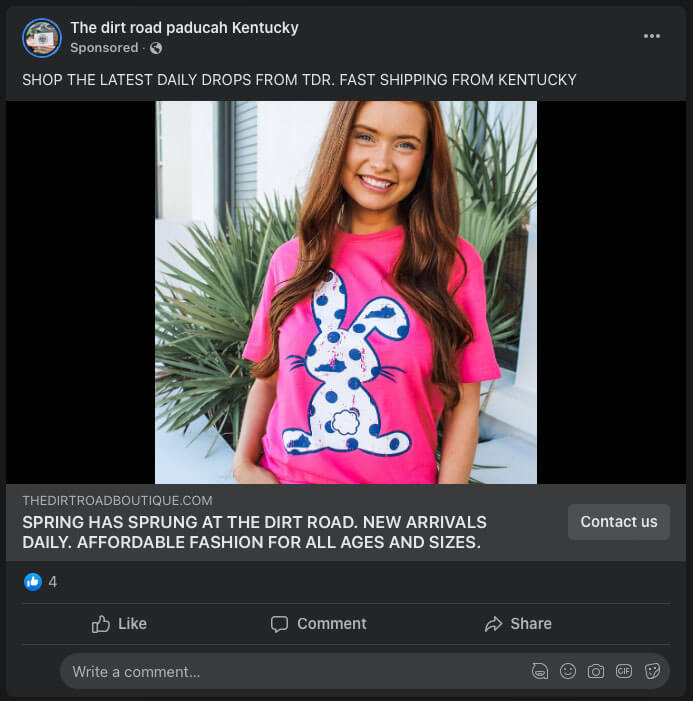The image size is (693, 701).
Task: Like the post
Action: 119,624
